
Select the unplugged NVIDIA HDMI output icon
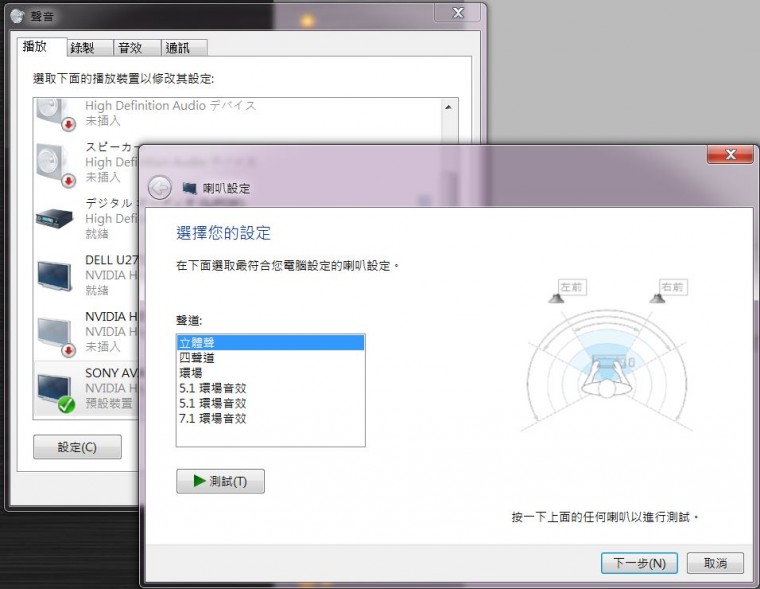57,337
